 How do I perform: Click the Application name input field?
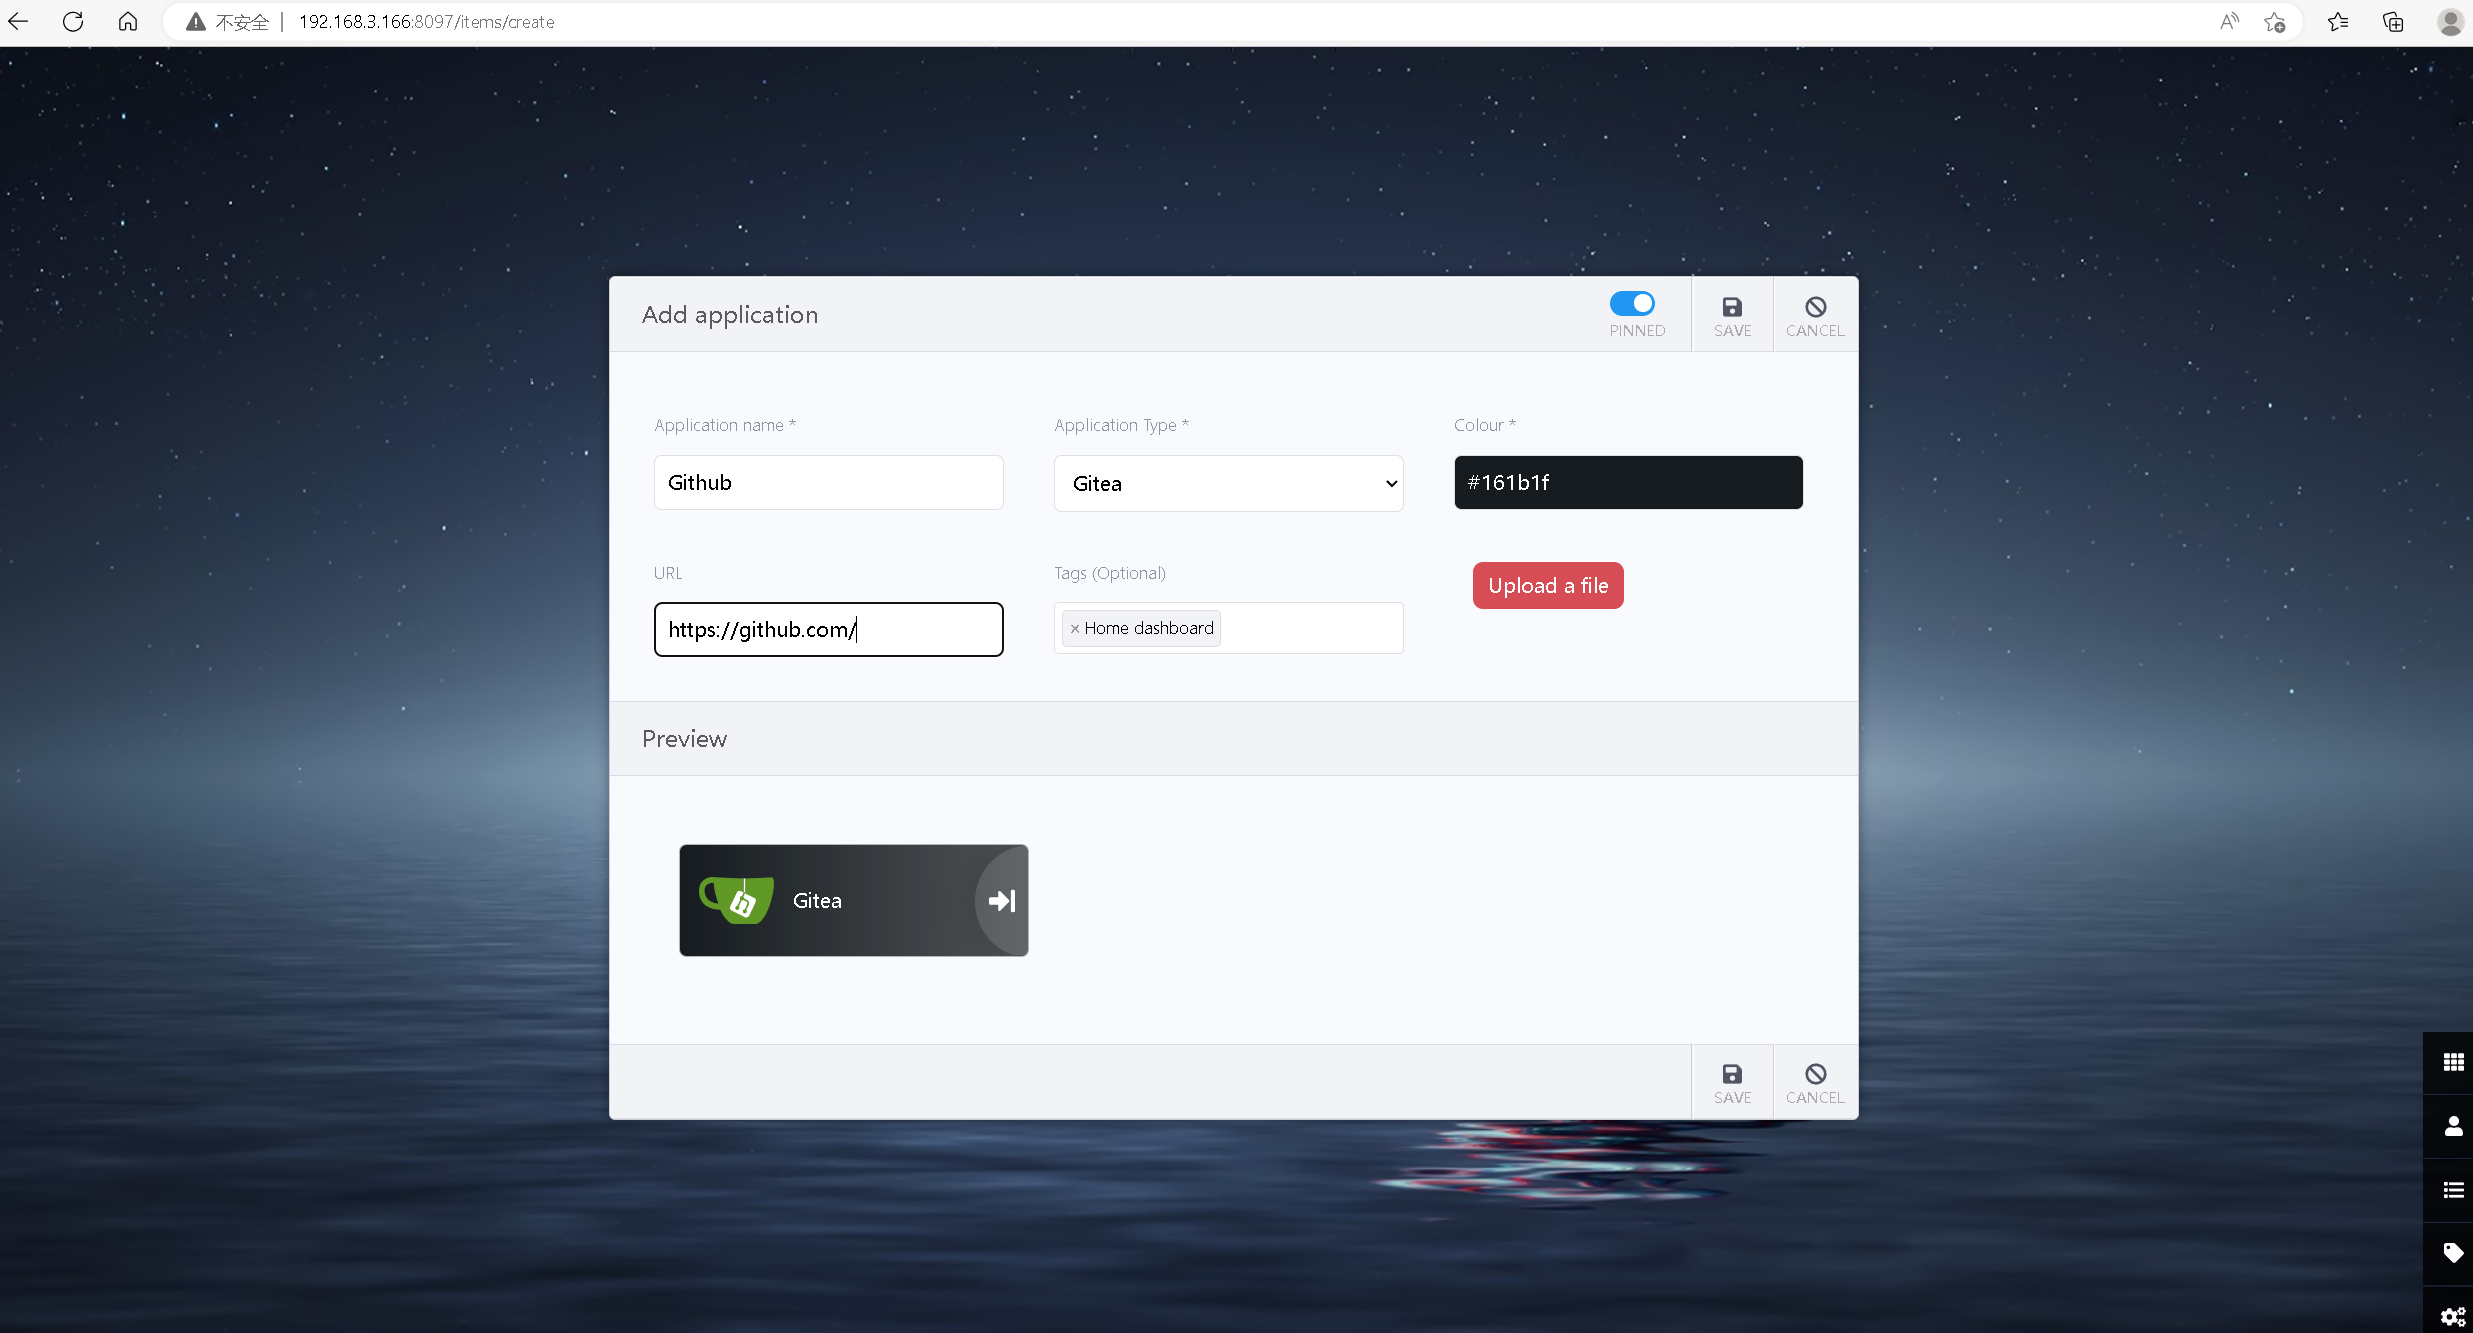click(827, 482)
